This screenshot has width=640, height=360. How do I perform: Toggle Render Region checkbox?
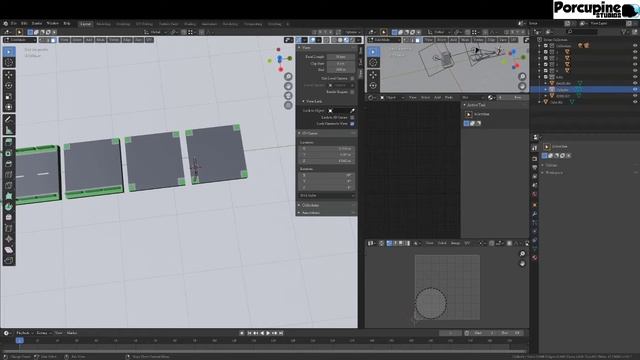tap(352, 92)
